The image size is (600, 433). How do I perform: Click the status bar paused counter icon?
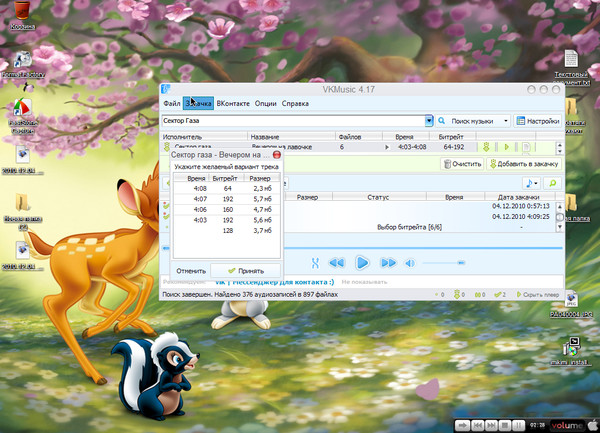[x=480, y=295]
